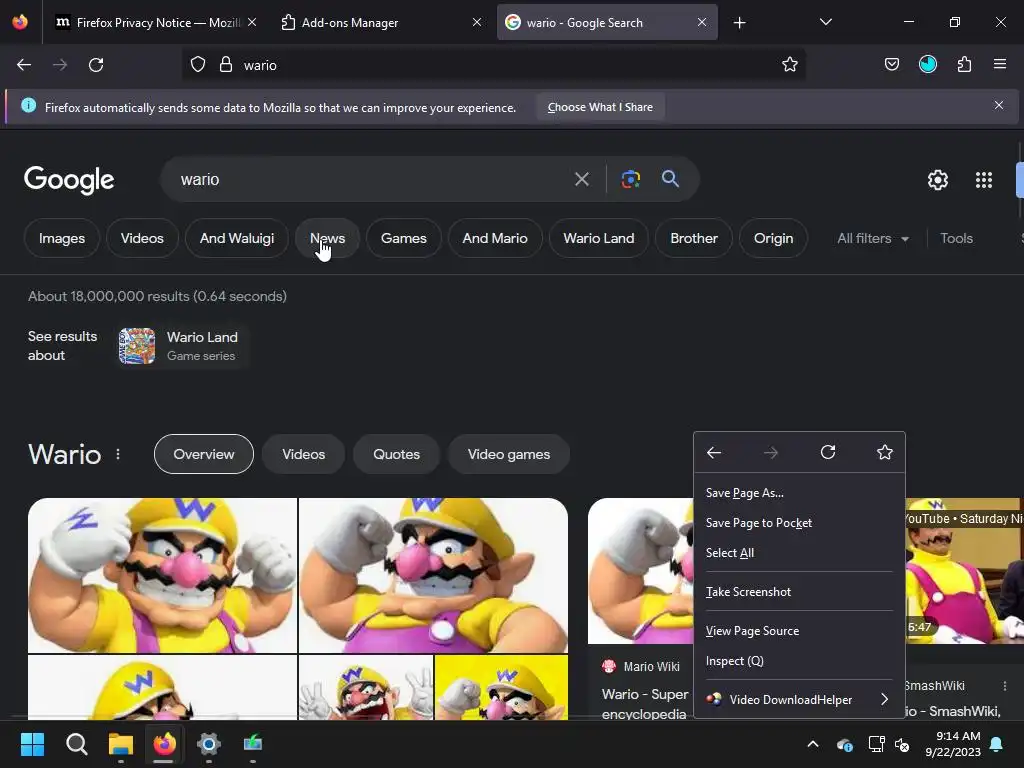Open Wario Land game series result

pyautogui.click(x=182, y=346)
